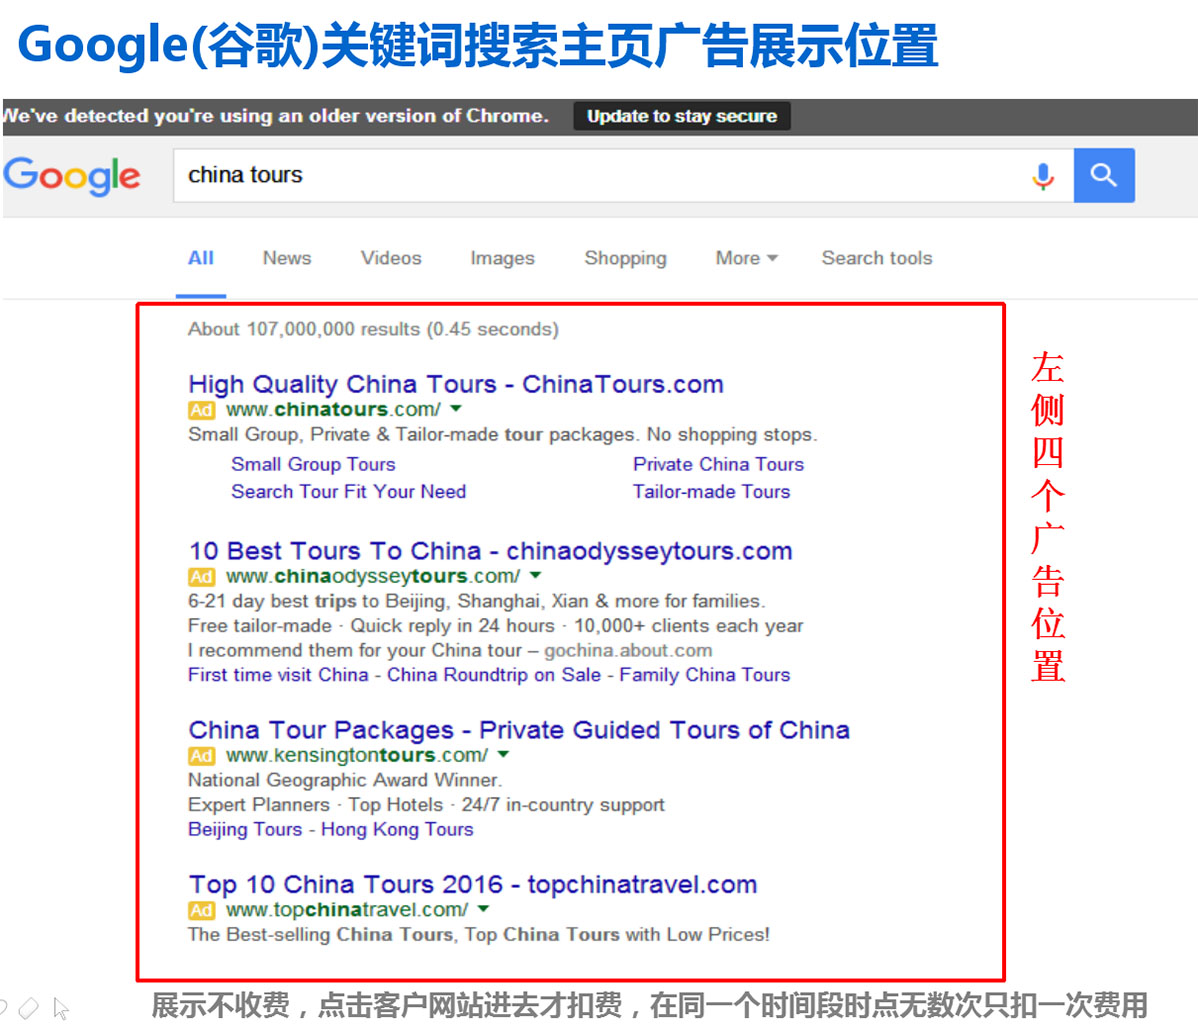Click the www.kensingtontours.com display URL
Viewport: 1198px width, 1029px height.
click(357, 756)
